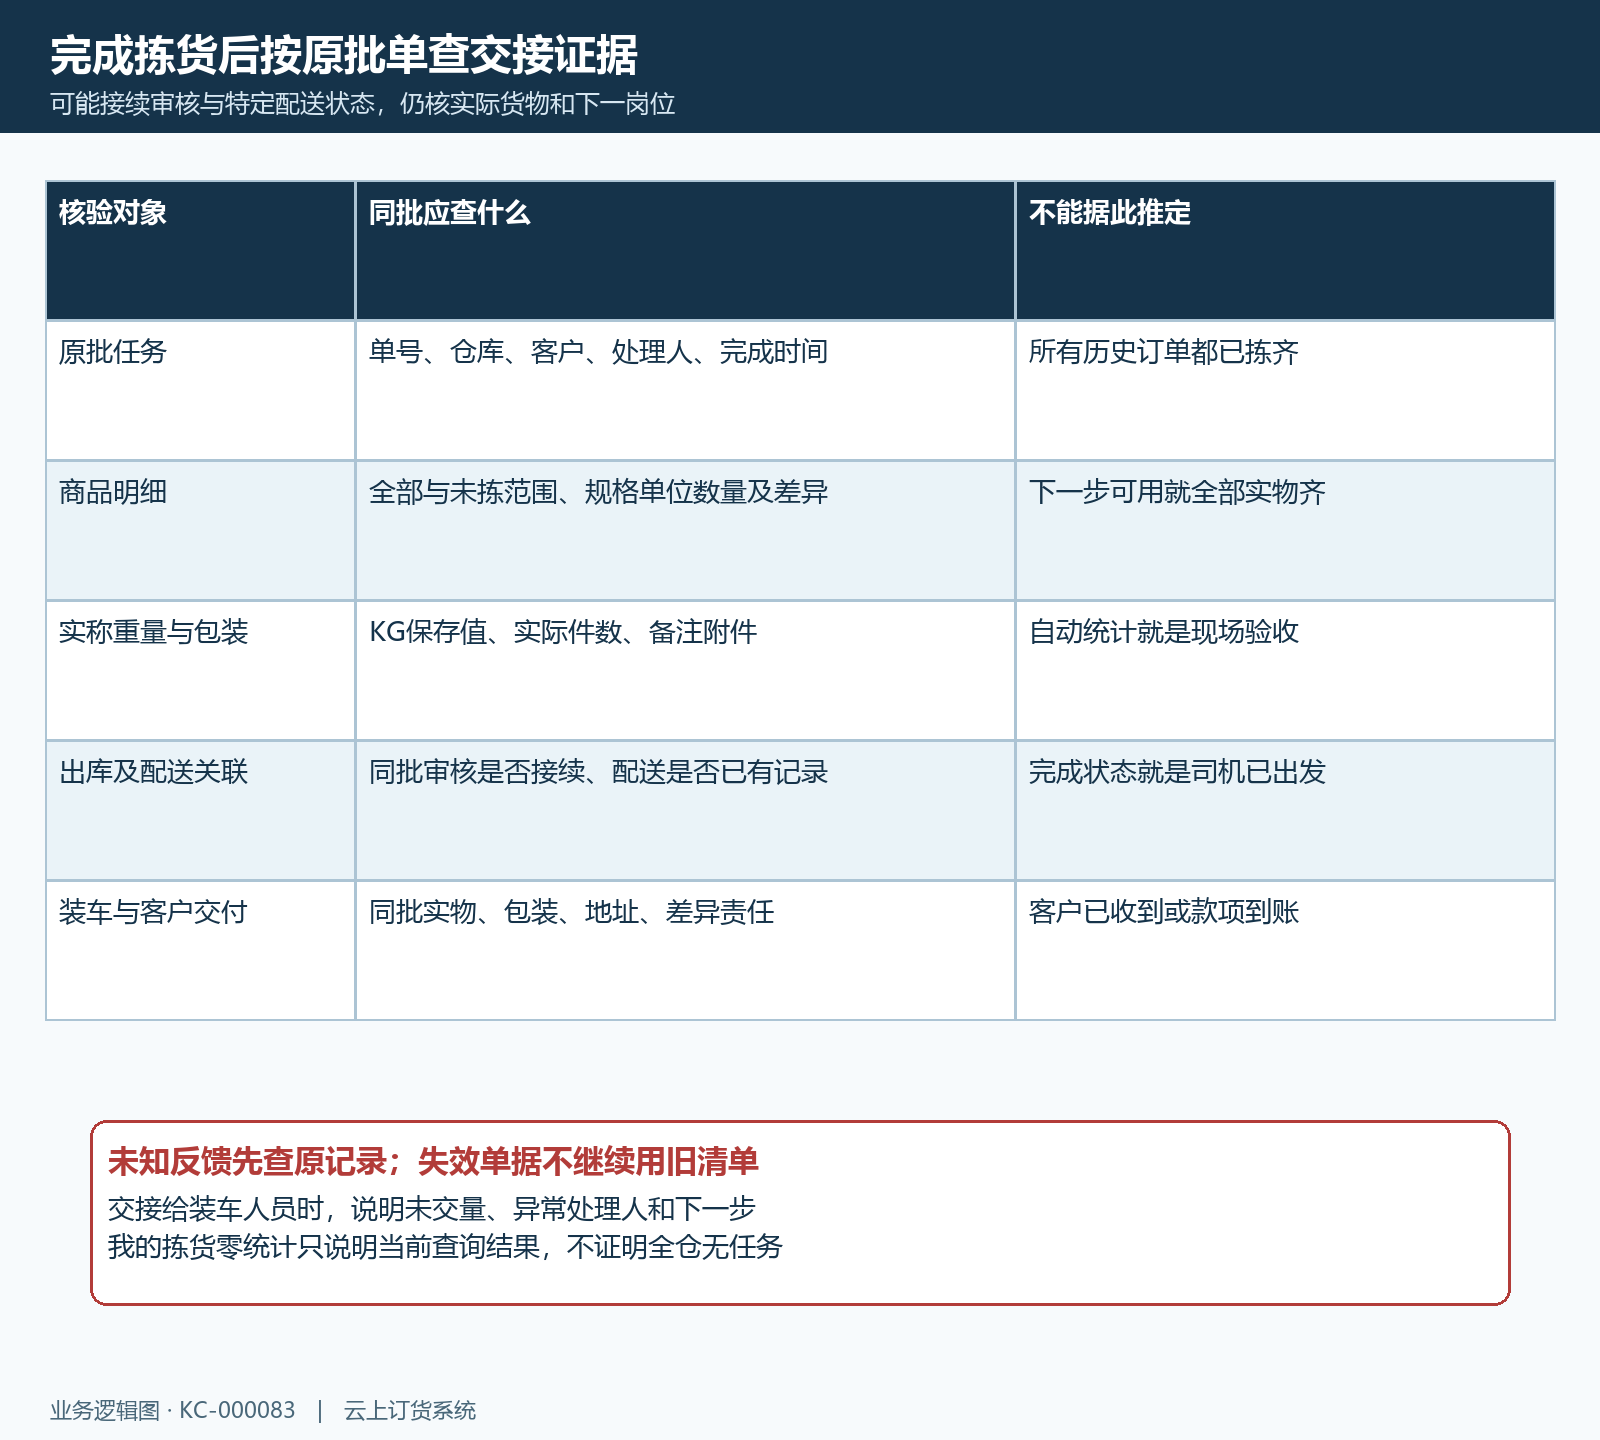Click the line 交接给装车人员时，说明未交量
1600x1440 pixels.
[298, 1209]
